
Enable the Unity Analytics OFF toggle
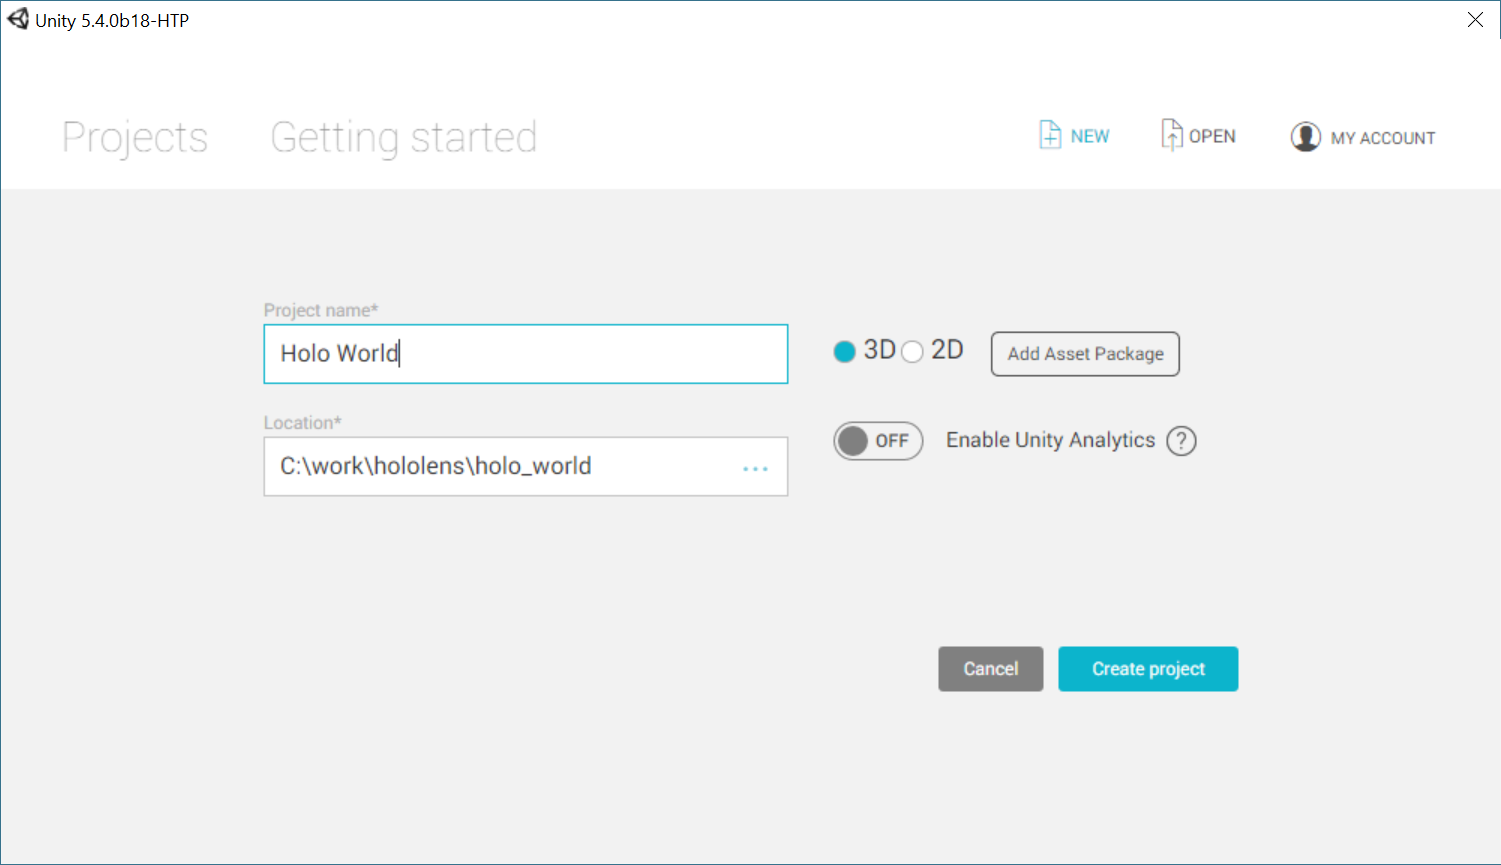[x=878, y=441]
